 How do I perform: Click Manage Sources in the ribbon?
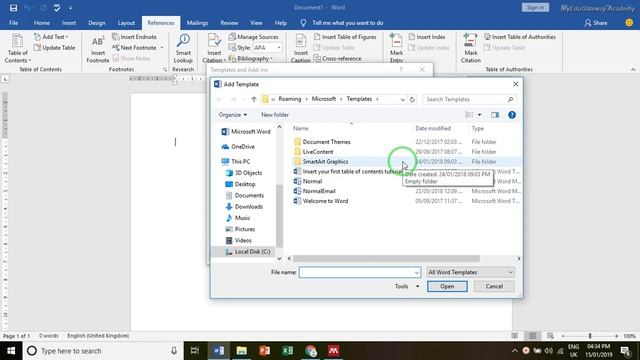(253, 37)
